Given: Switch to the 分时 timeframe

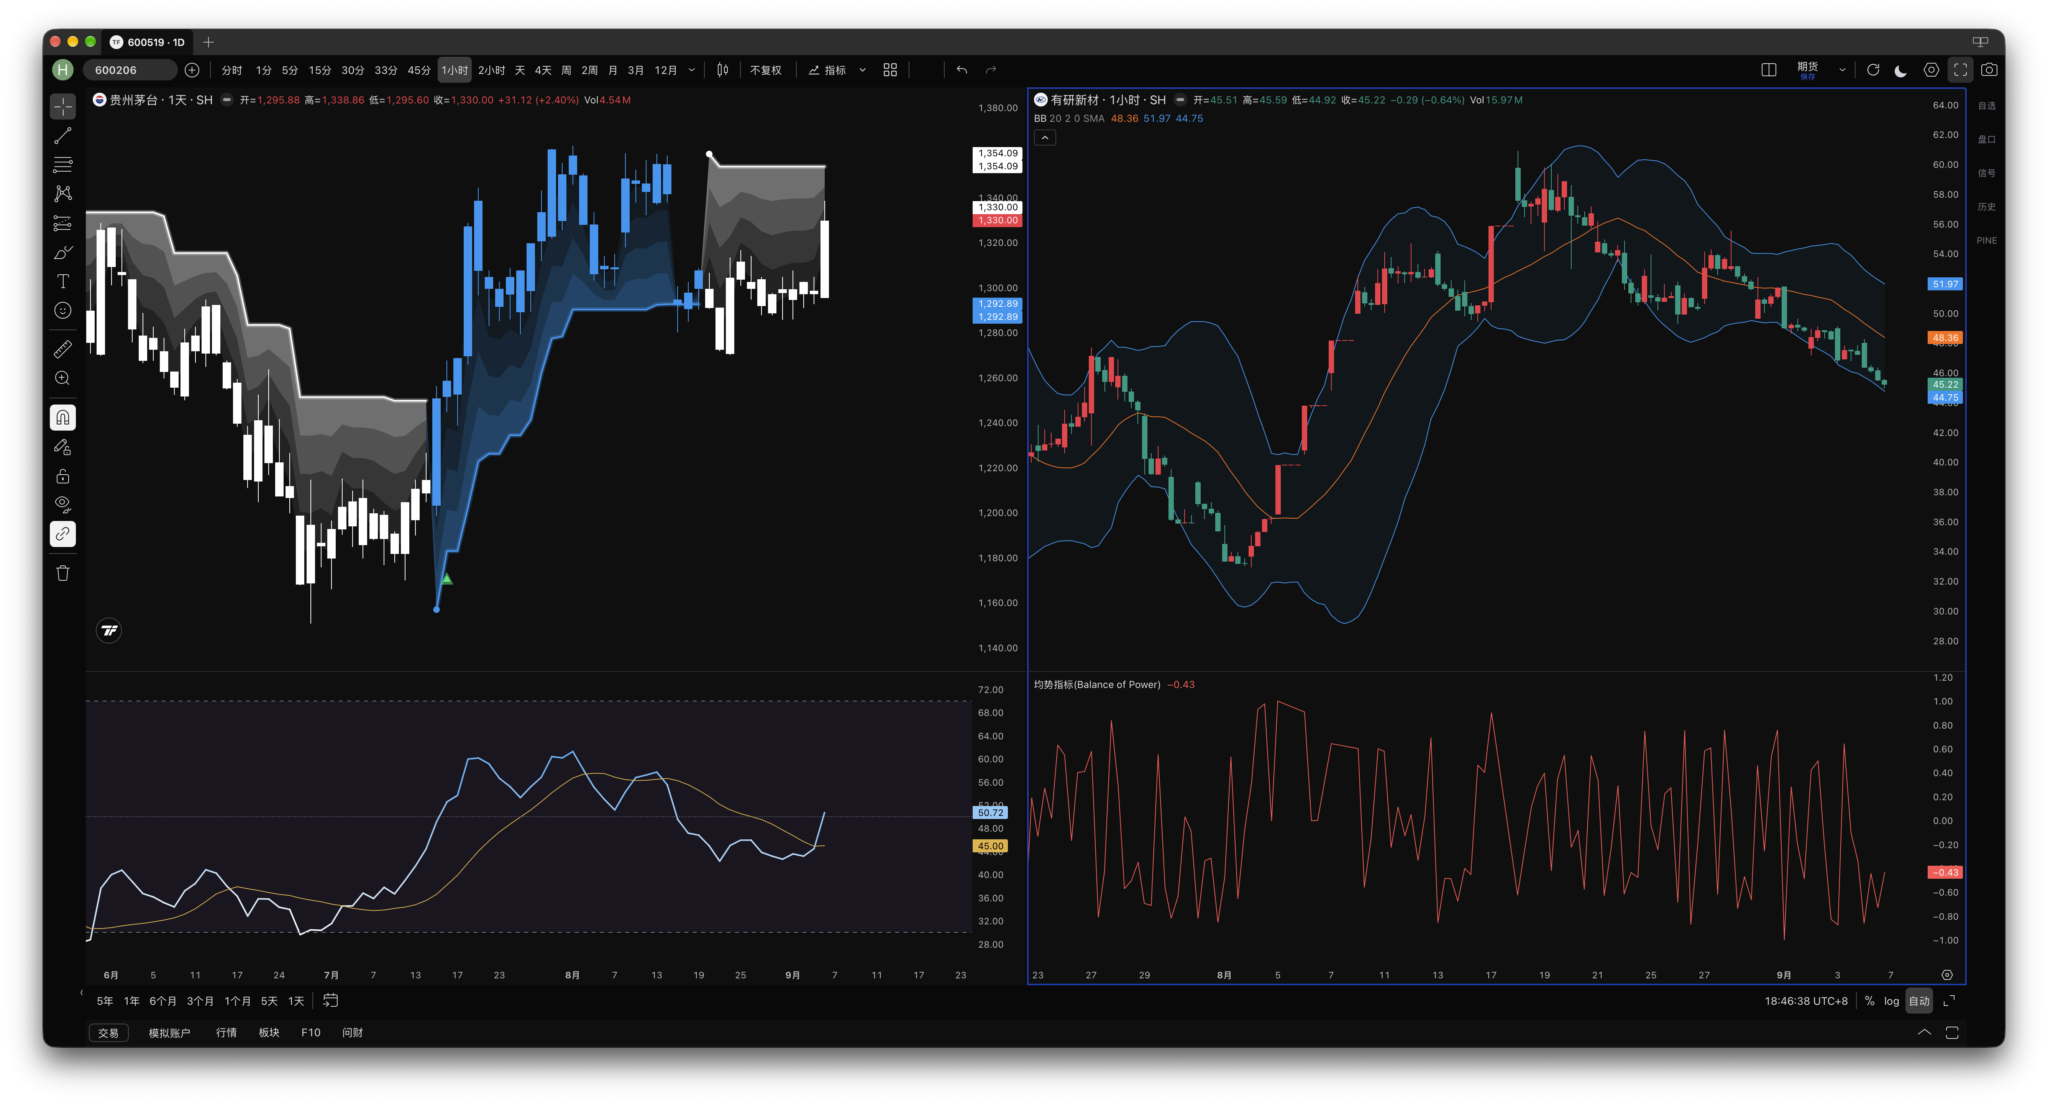Looking at the screenshot, I should (x=232, y=70).
